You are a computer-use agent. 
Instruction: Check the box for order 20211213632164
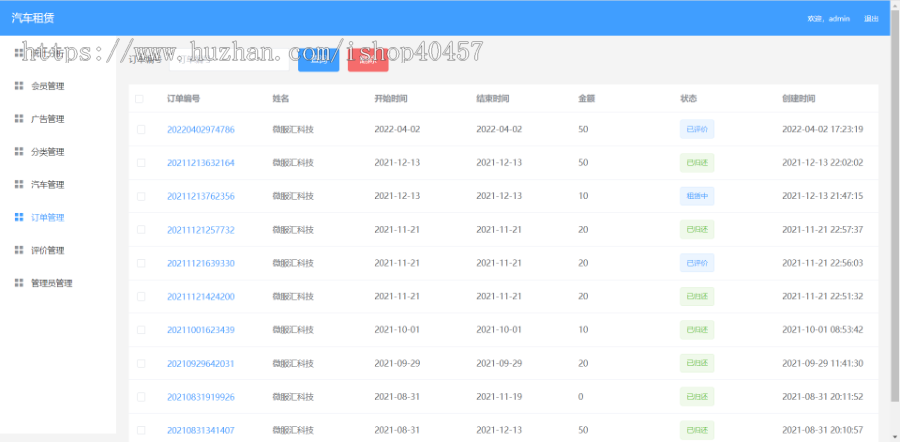coord(141,163)
